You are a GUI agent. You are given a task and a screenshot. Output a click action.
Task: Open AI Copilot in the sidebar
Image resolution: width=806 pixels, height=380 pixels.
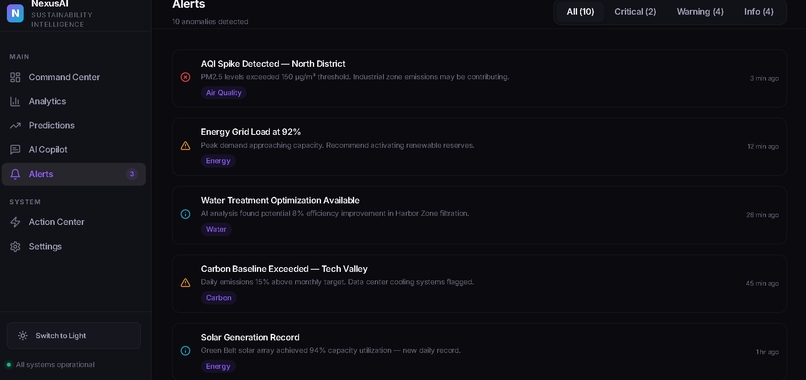74,150
